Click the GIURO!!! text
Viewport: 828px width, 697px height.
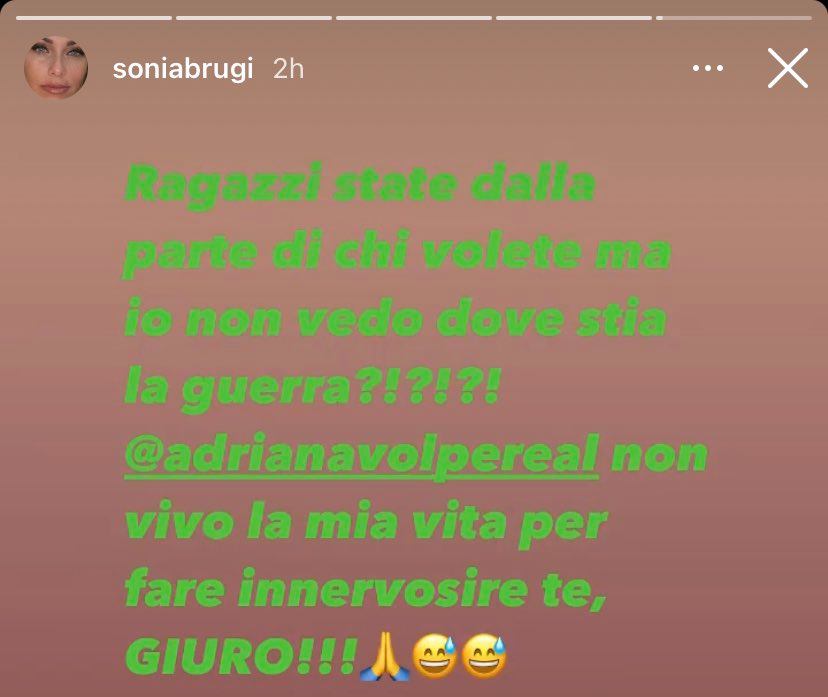(x=241, y=658)
